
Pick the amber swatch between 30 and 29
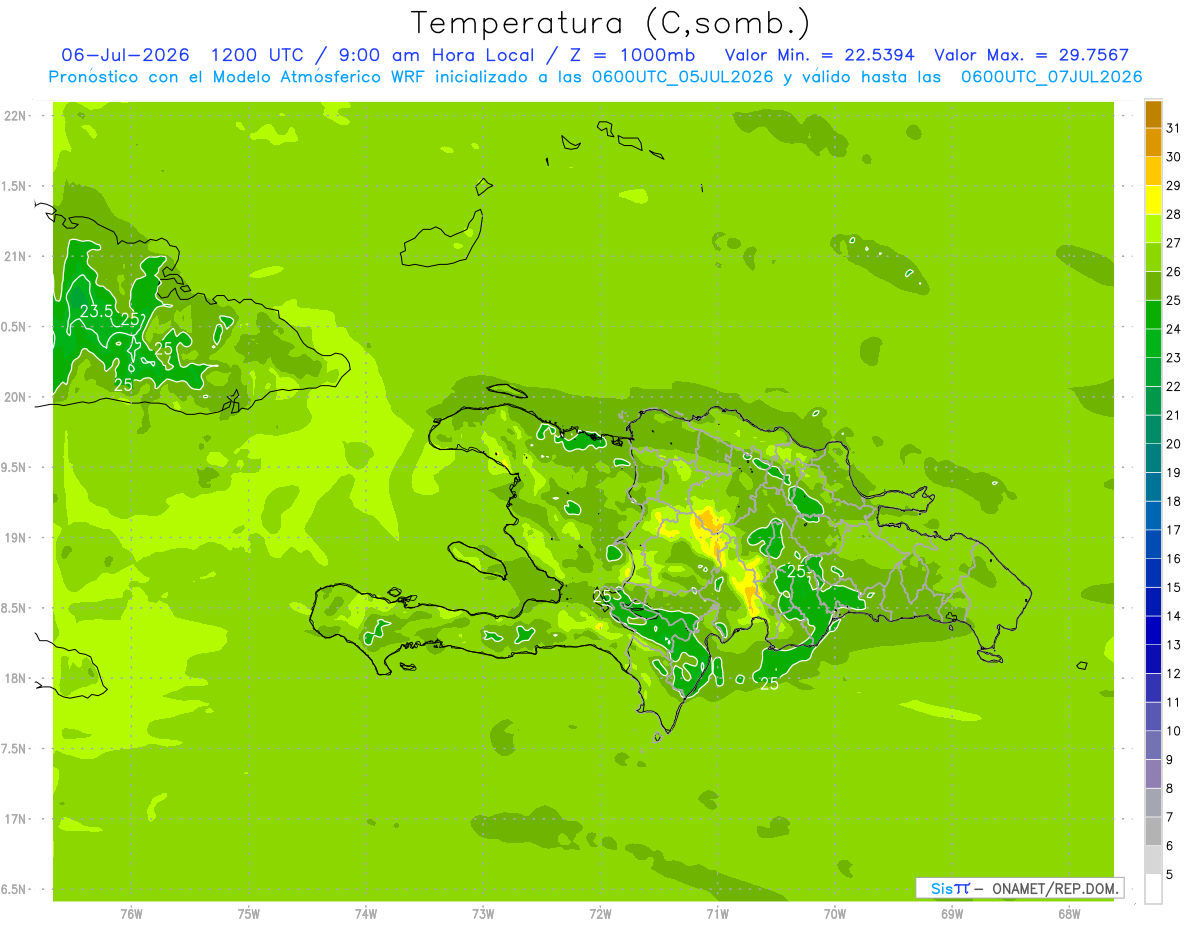[x=1153, y=170]
